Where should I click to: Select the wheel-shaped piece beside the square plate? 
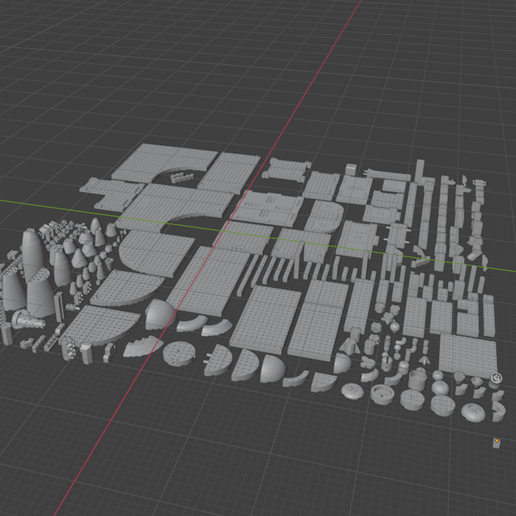point(496,379)
